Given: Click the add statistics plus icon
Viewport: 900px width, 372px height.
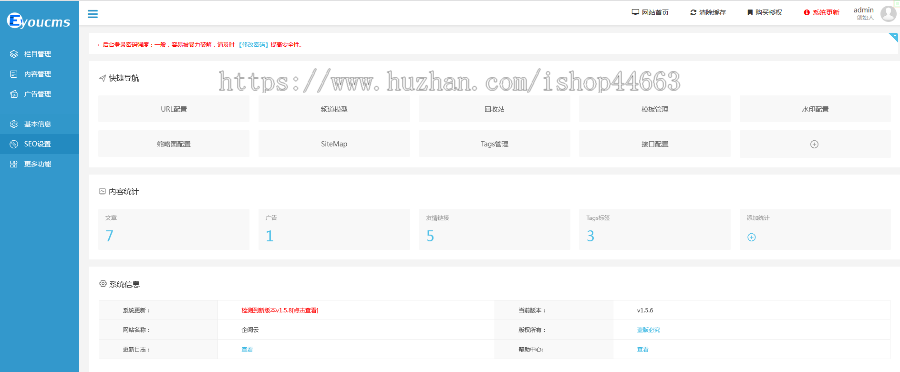Looking at the screenshot, I should [x=751, y=237].
